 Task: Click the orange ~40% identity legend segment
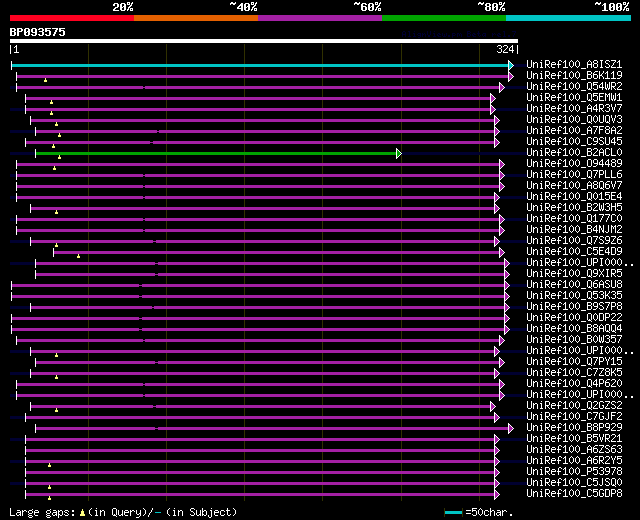pos(196,18)
